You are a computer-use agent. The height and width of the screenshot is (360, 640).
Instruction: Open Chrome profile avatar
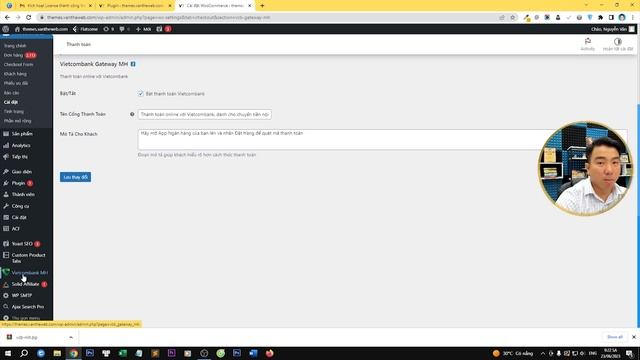622,18
